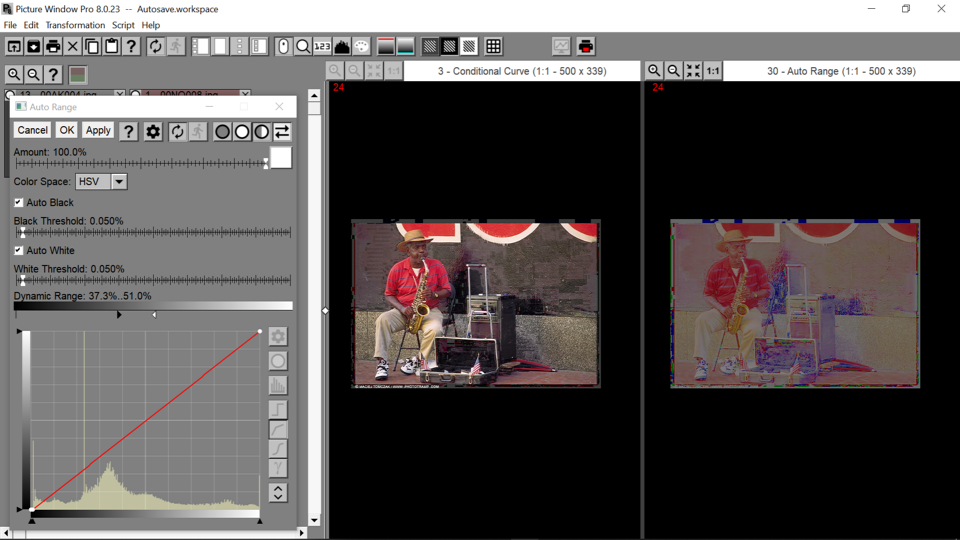Toggle dark hatched display pattern button

pos(430,47)
